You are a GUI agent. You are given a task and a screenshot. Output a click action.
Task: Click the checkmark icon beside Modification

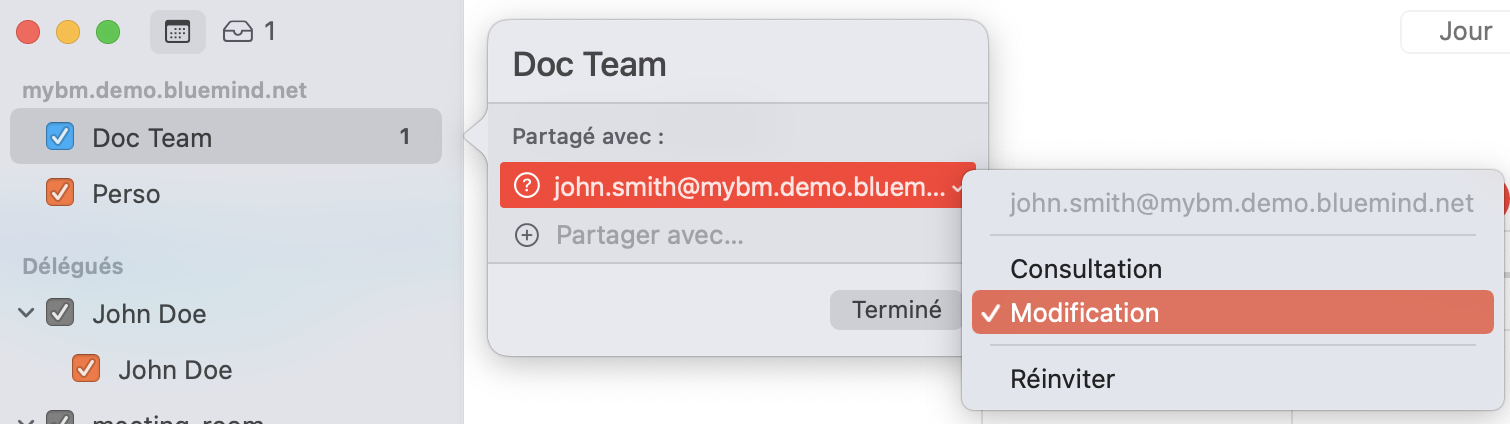click(990, 313)
